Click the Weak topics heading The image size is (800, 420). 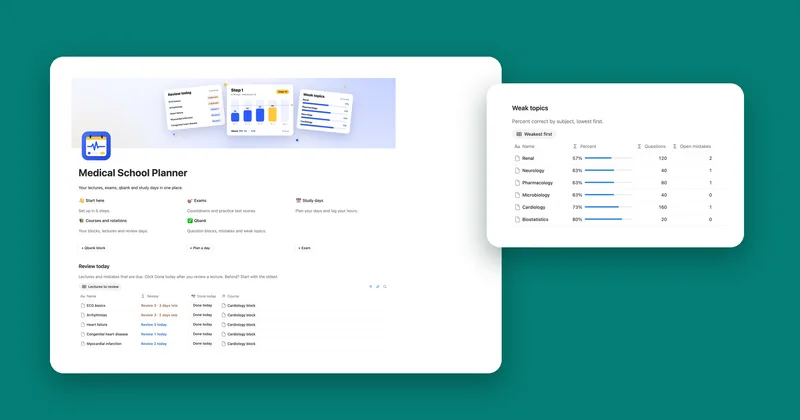(530, 108)
